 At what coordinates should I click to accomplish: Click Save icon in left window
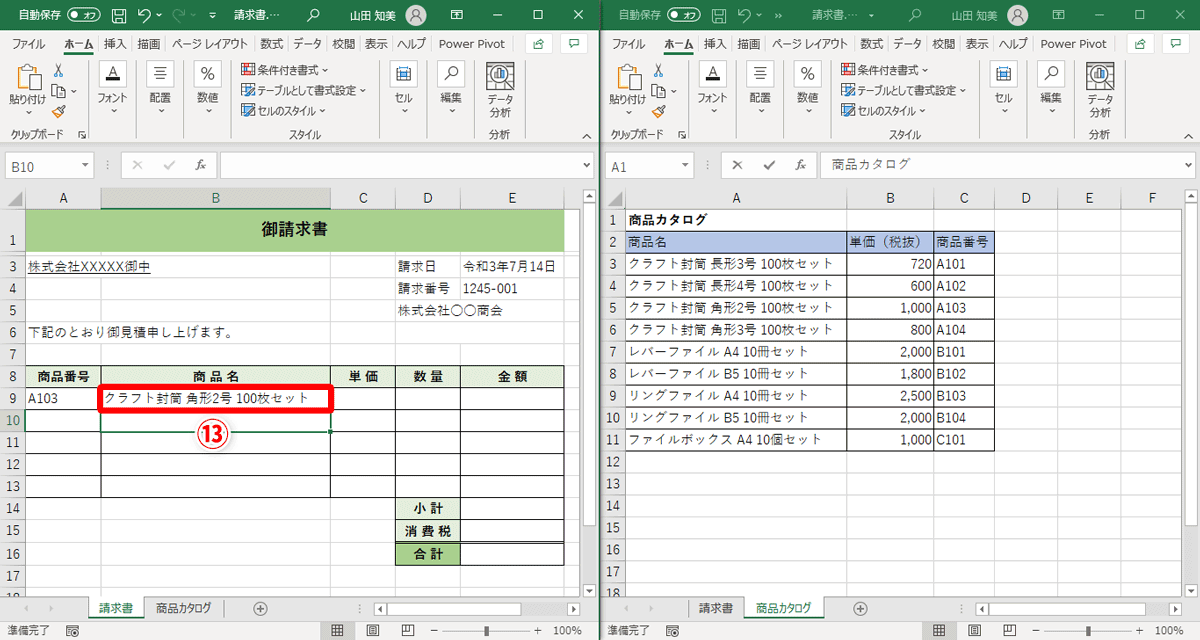[x=119, y=15]
